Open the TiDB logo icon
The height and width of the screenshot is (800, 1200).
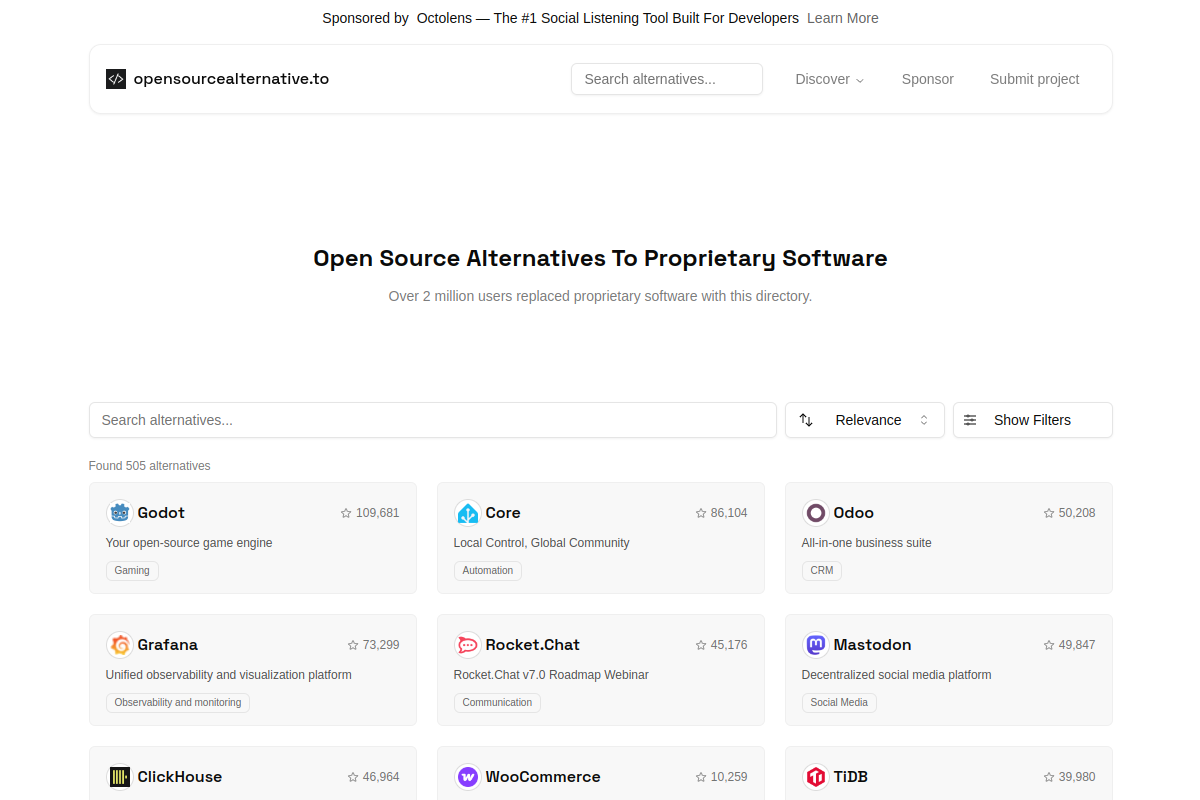coord(816,777)
